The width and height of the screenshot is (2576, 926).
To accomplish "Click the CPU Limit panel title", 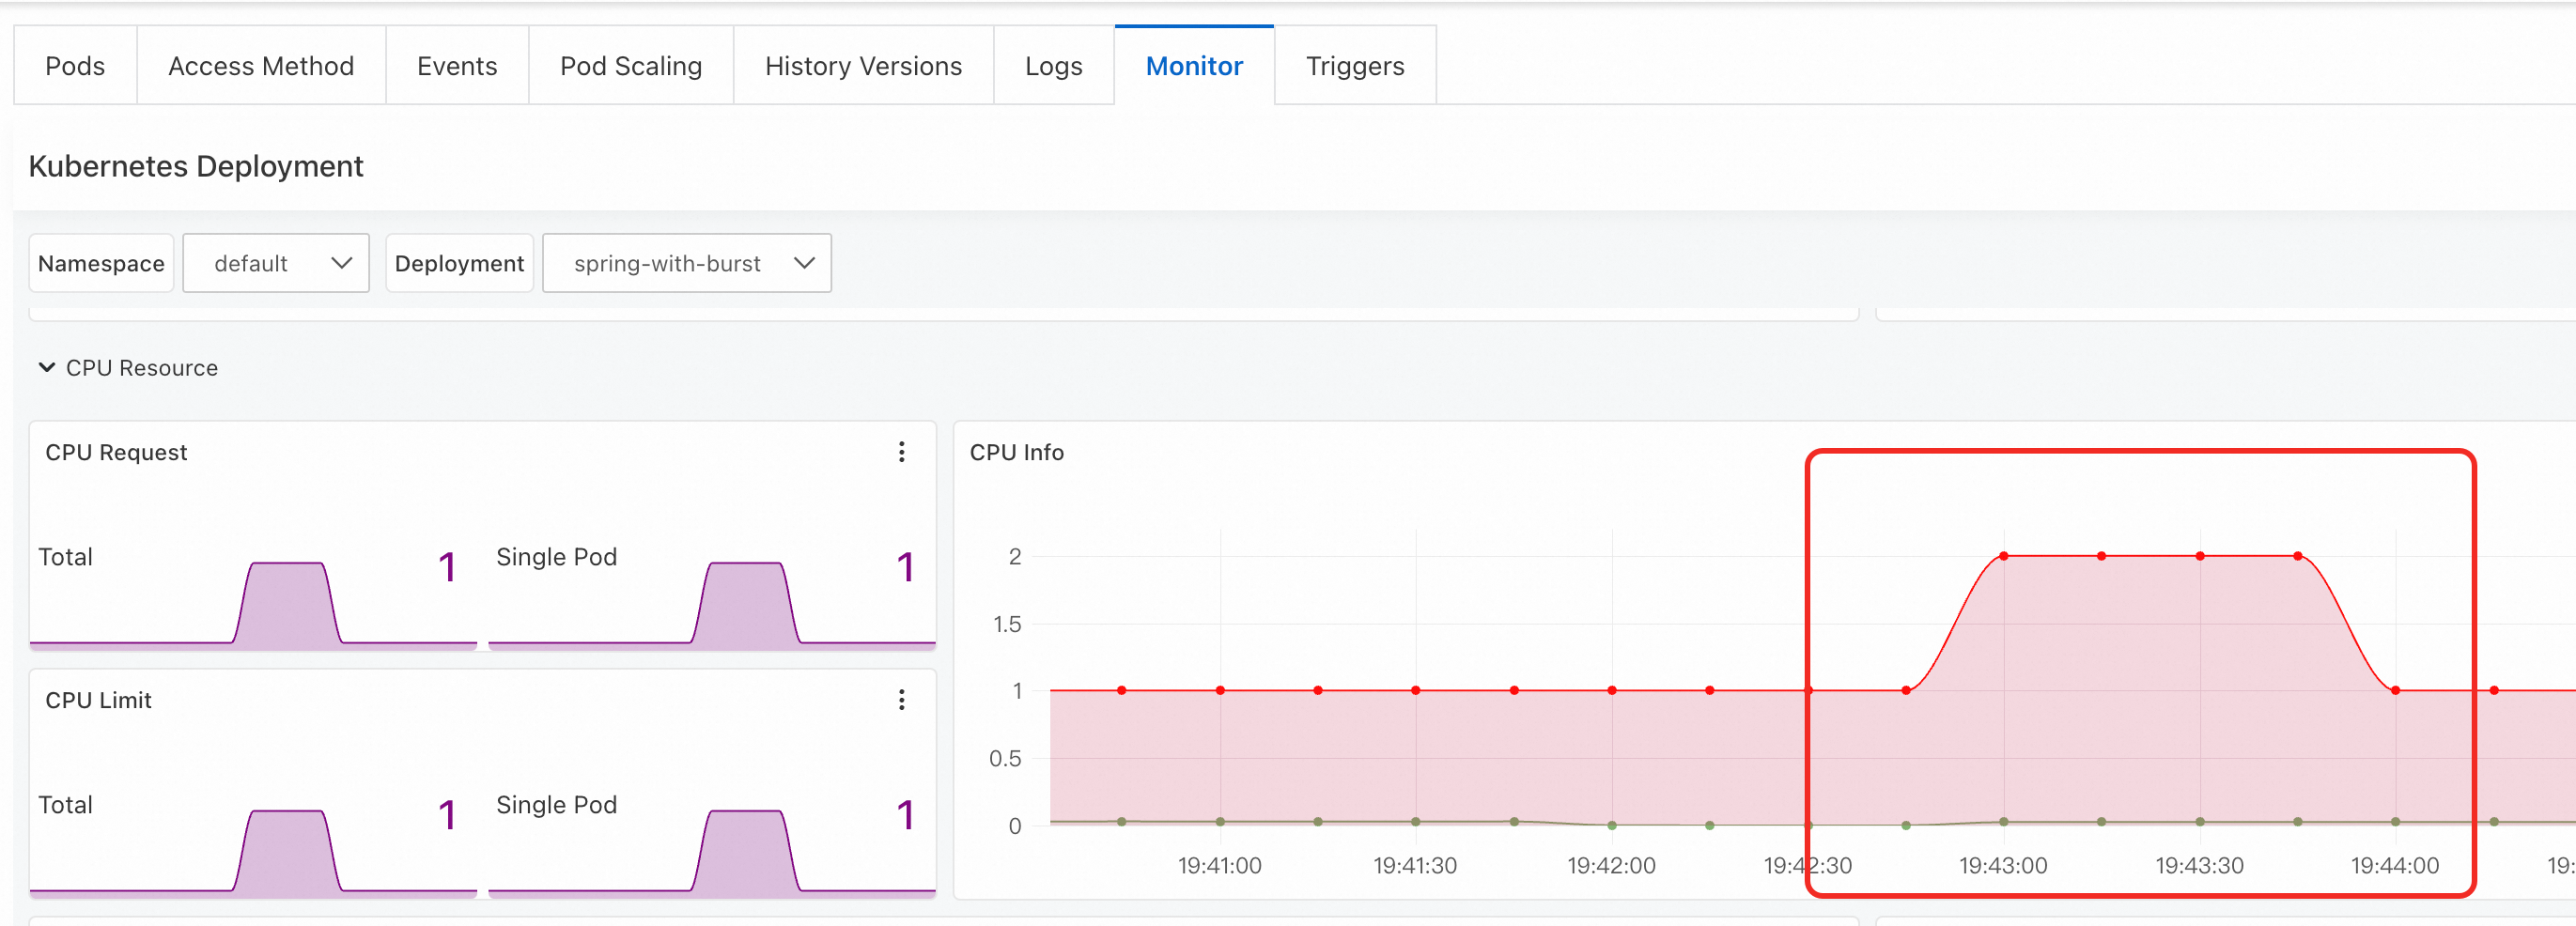I will pos(98,700).
